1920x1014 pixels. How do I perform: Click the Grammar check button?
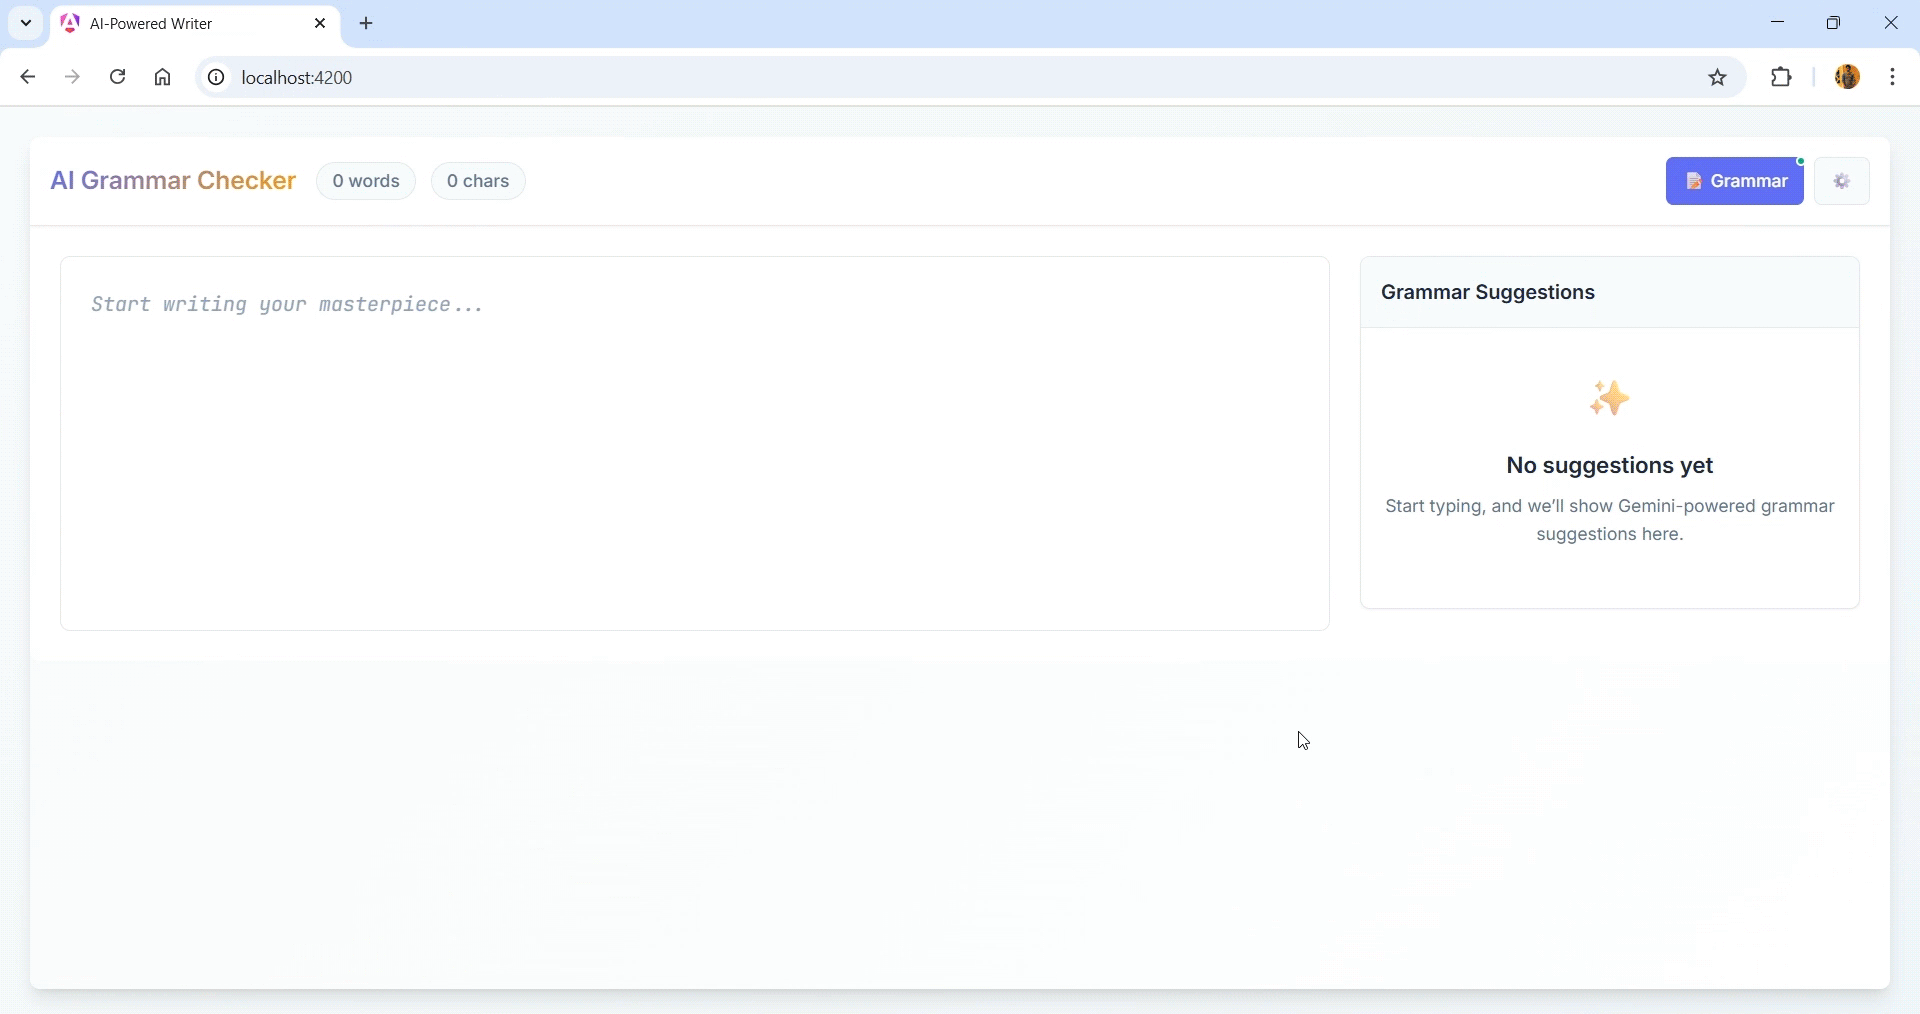point(1735,181)
